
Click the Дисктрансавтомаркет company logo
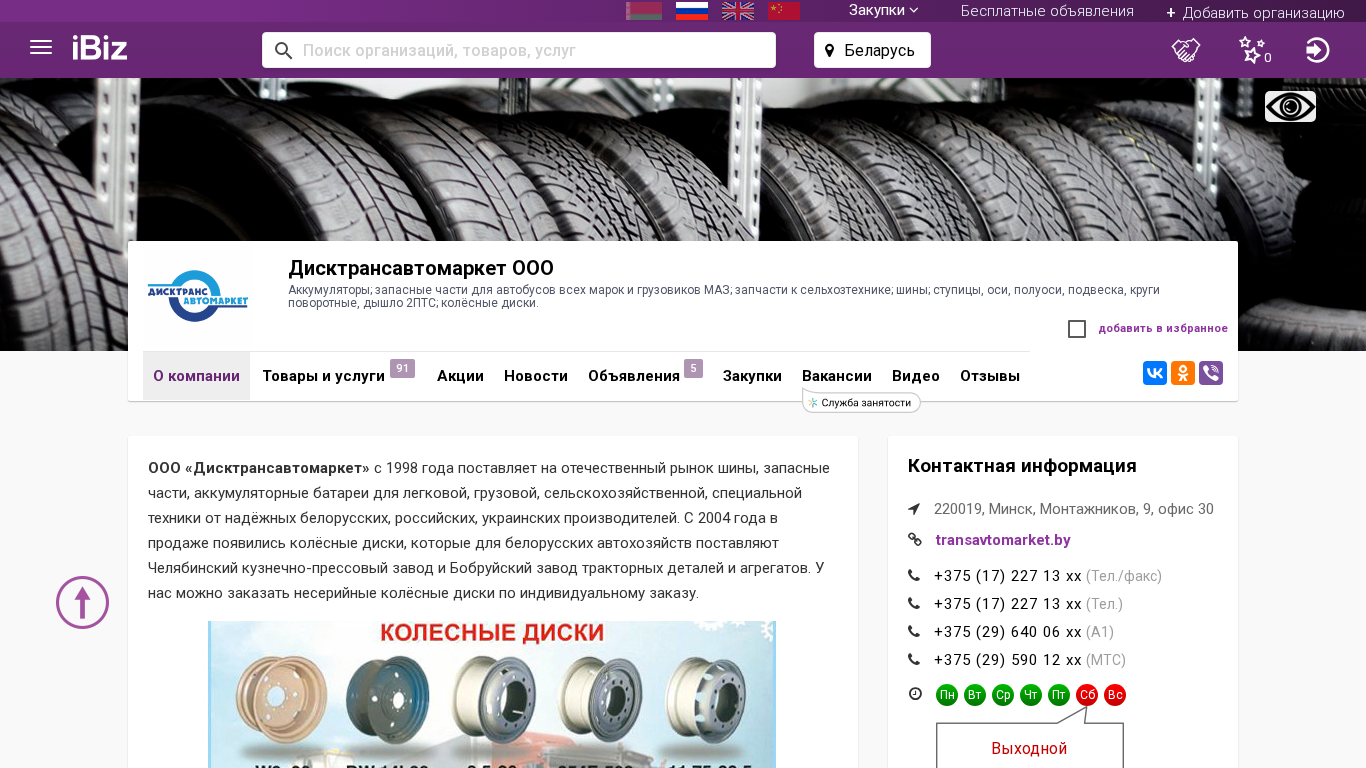(198, 296)
